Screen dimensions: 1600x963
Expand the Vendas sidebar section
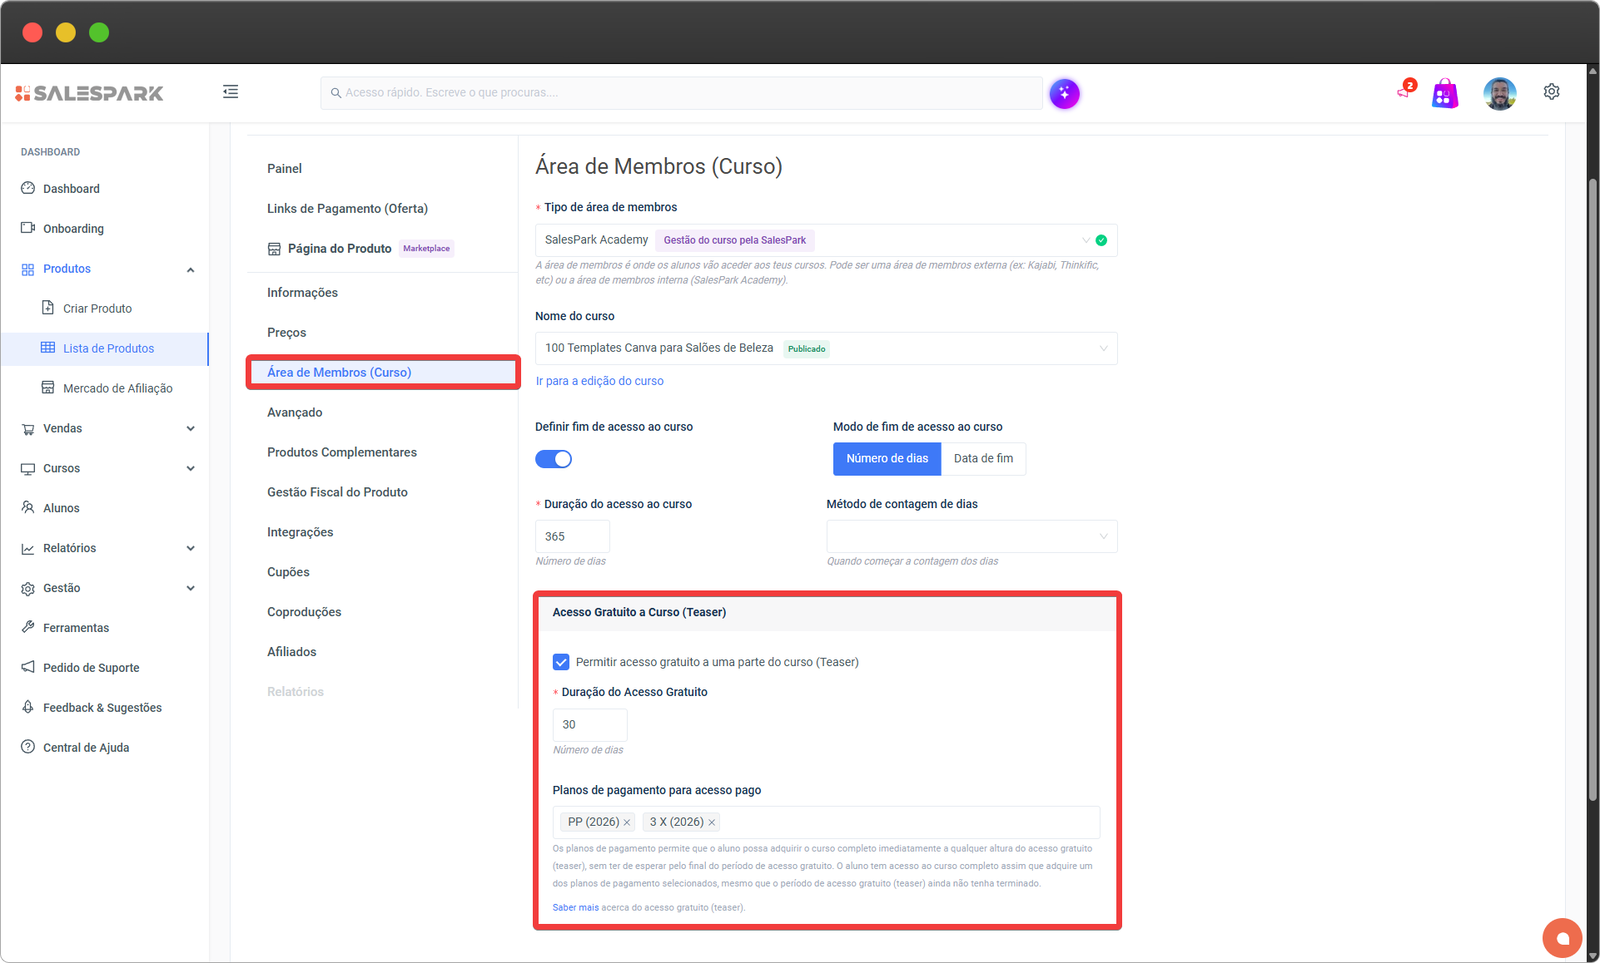click(x=108, y=429)
